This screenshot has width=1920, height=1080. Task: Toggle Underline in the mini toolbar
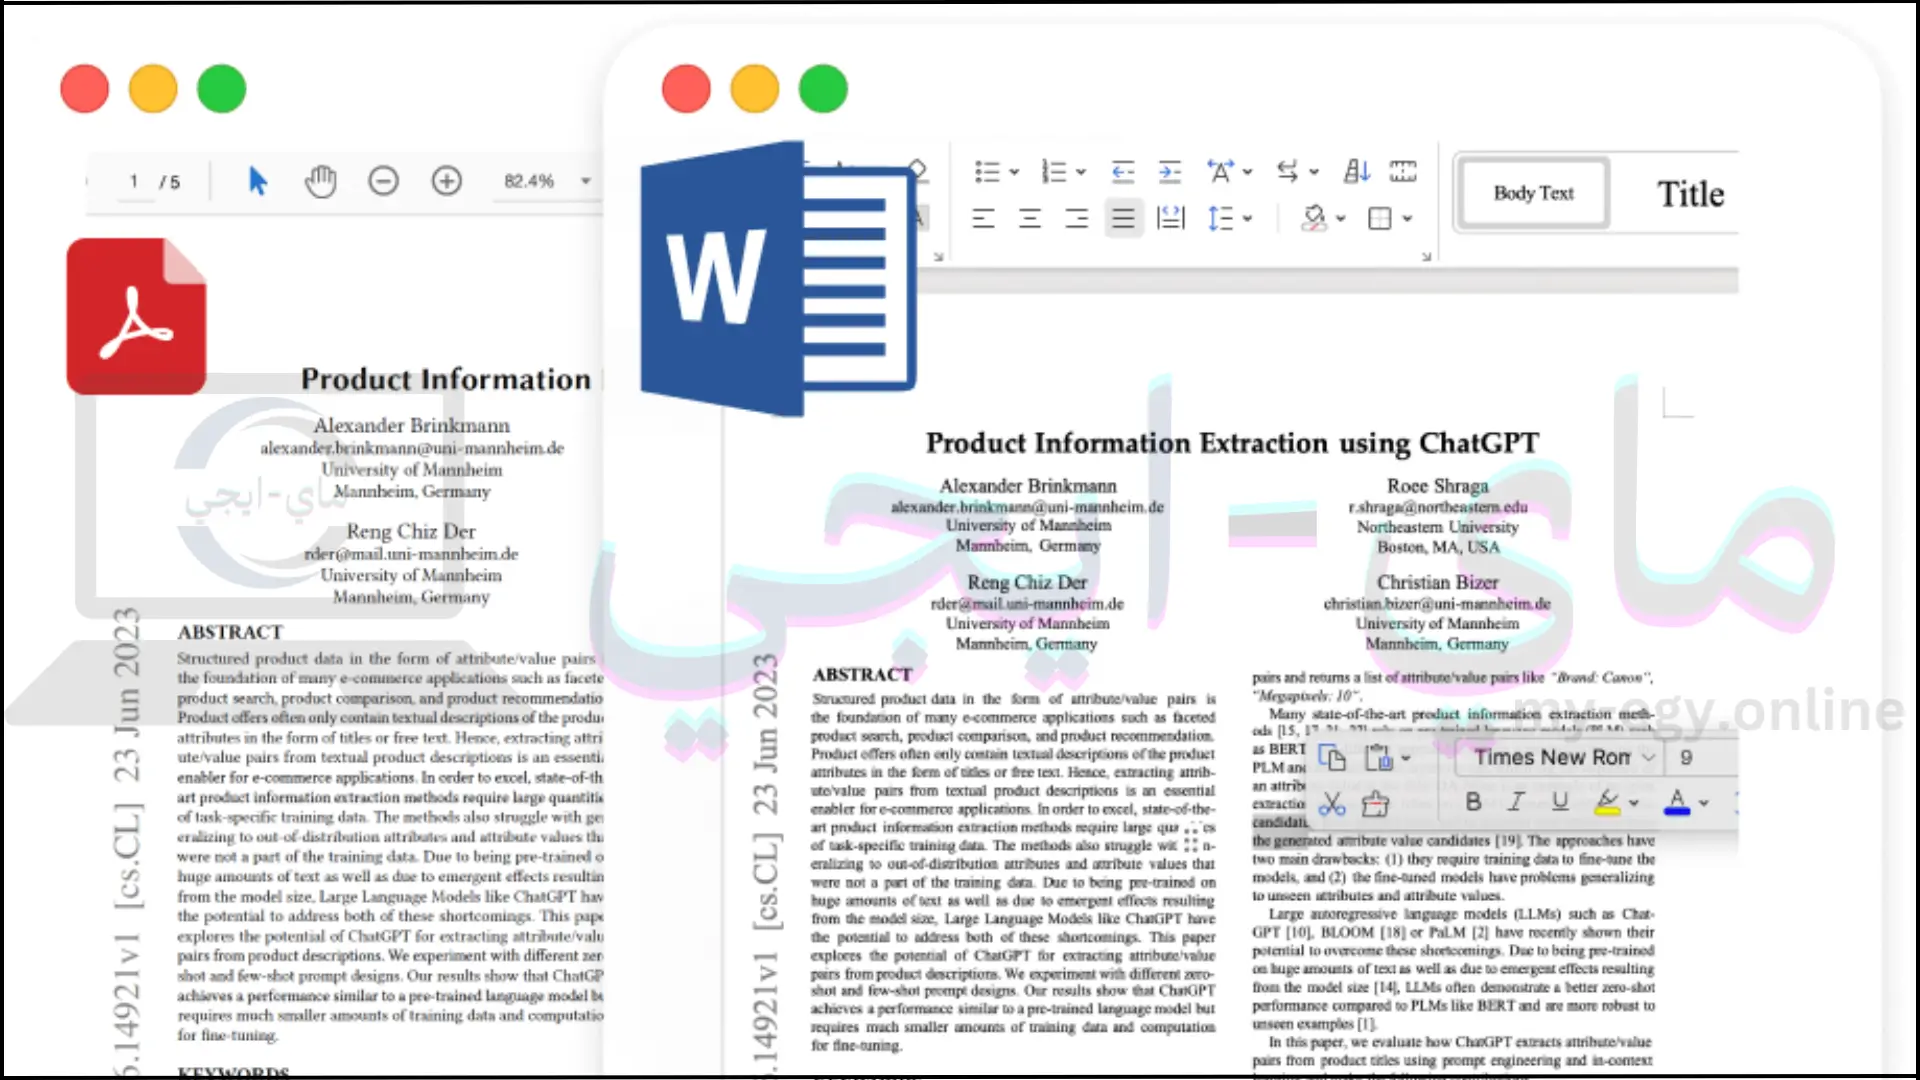(1560, 802)
